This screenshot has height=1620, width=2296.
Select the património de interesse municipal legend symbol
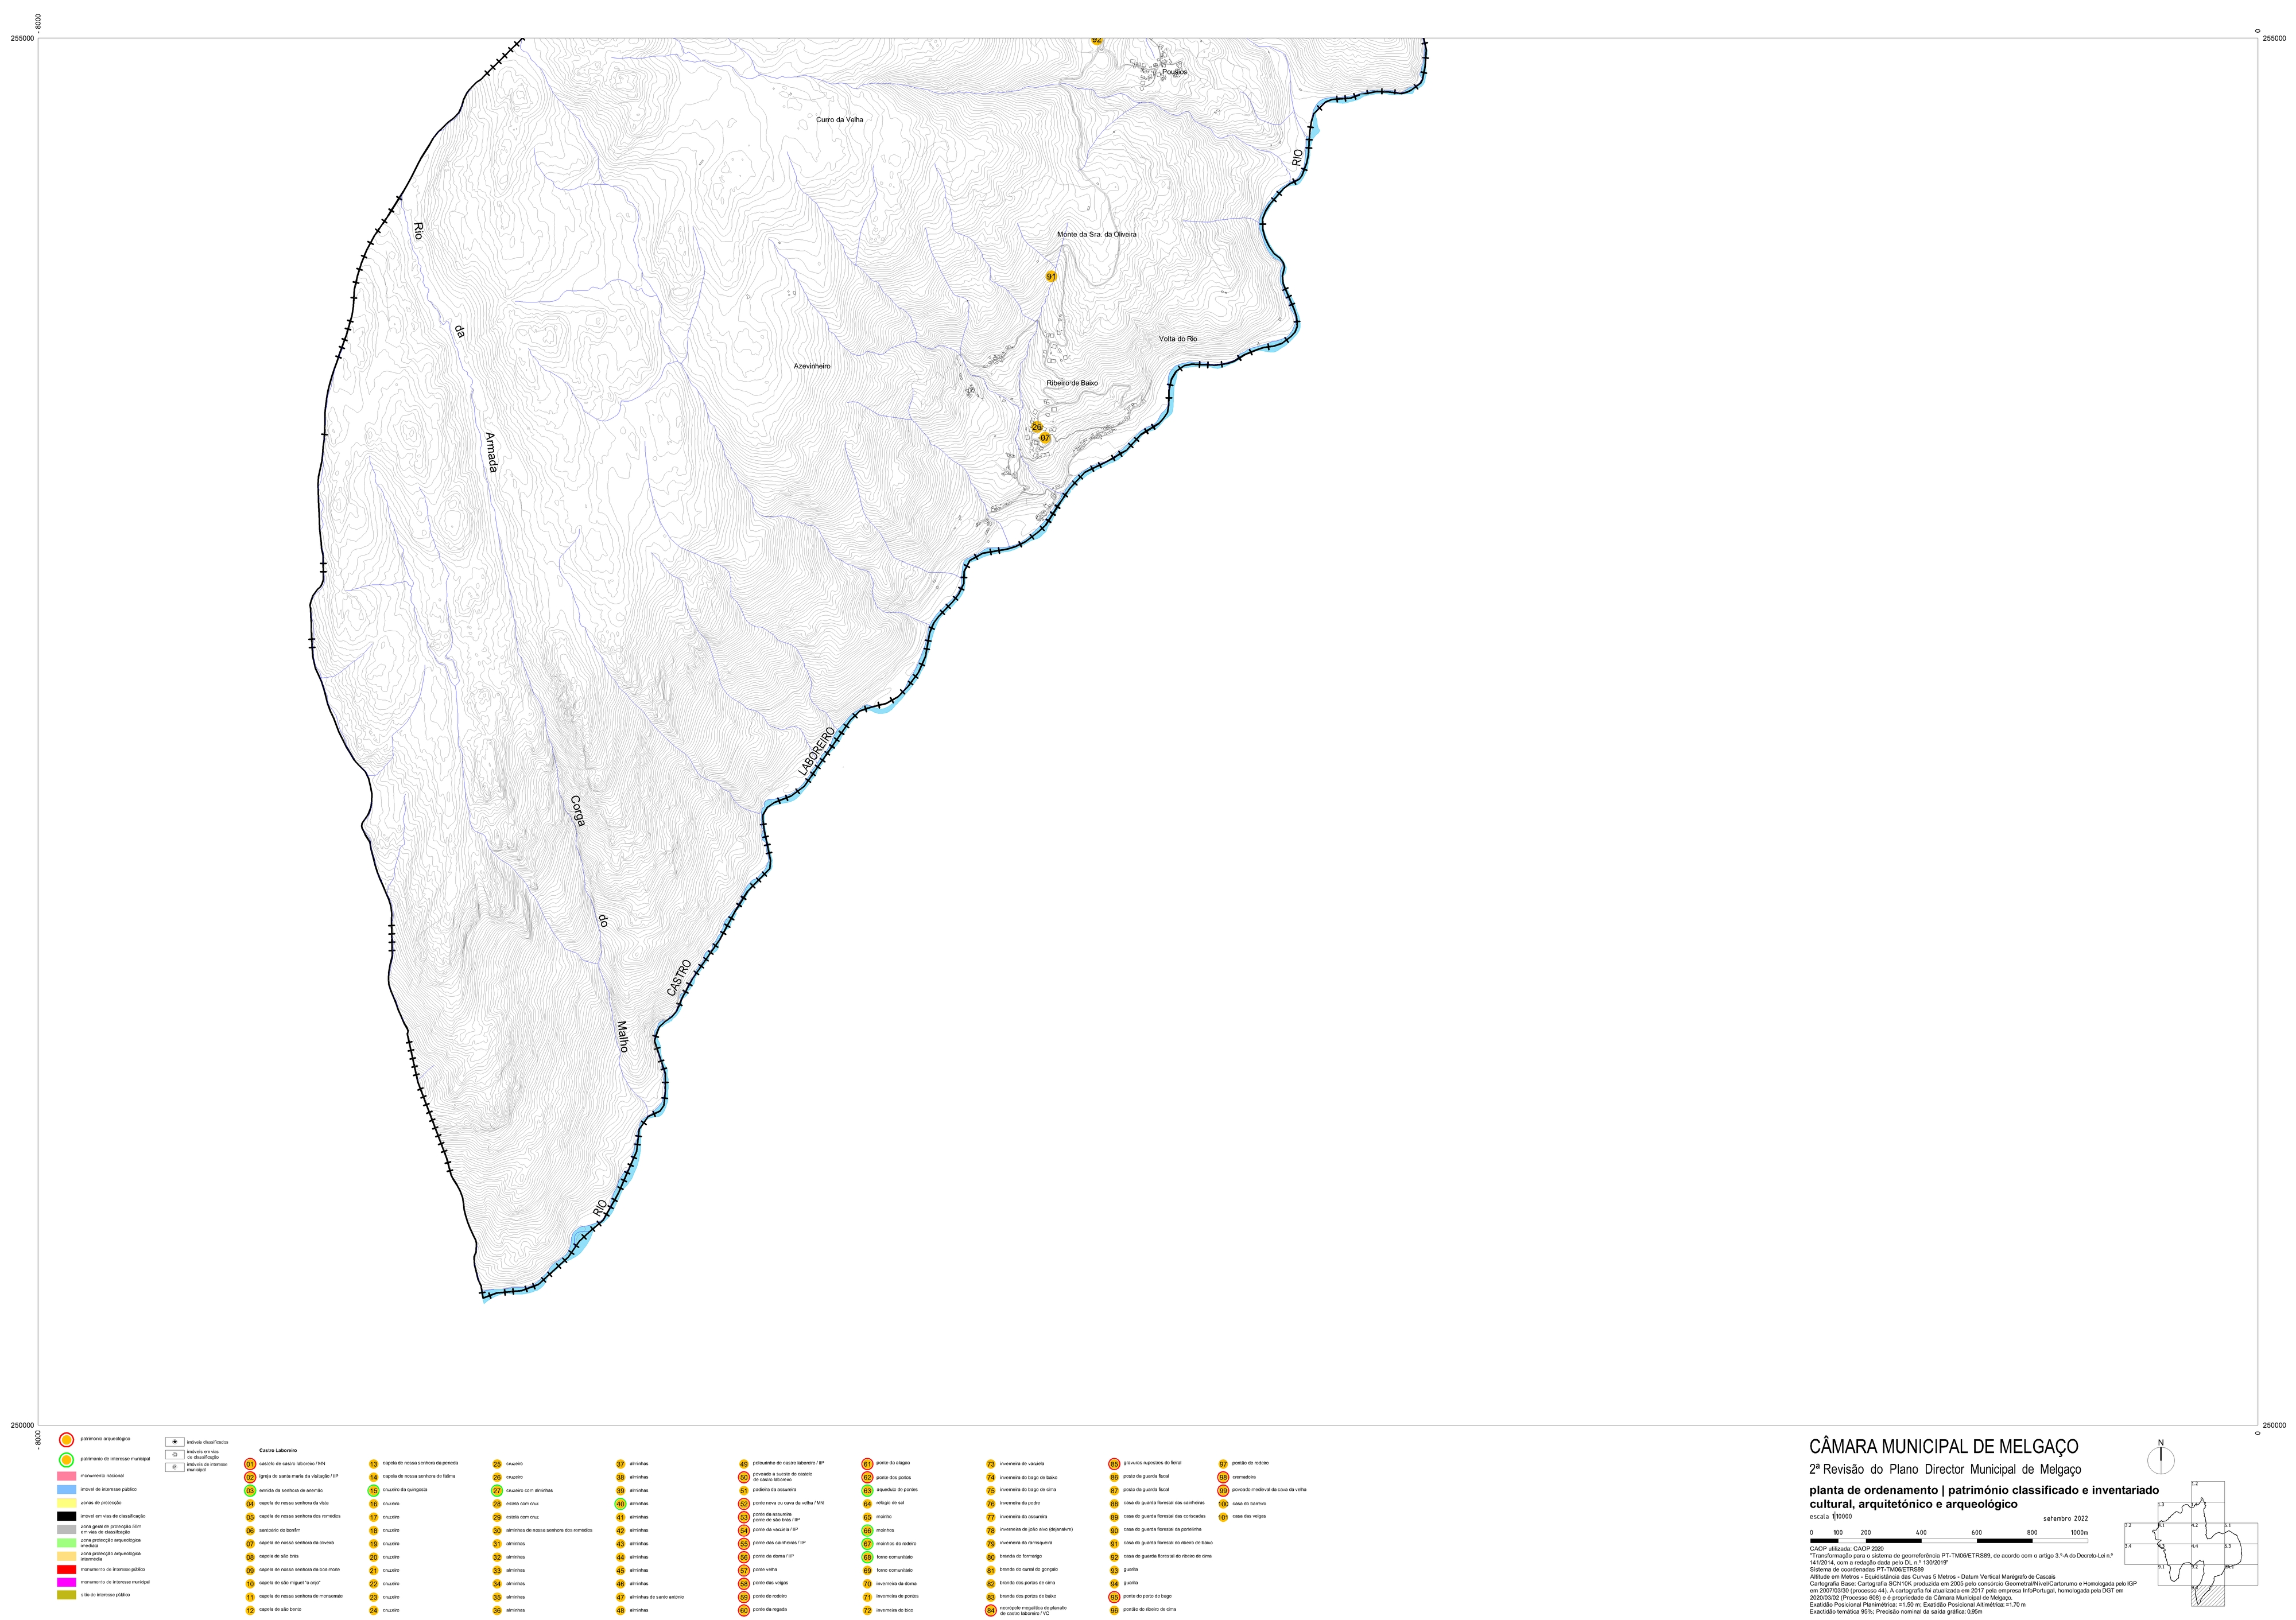pyautogui.click(x=66, y=1459)
